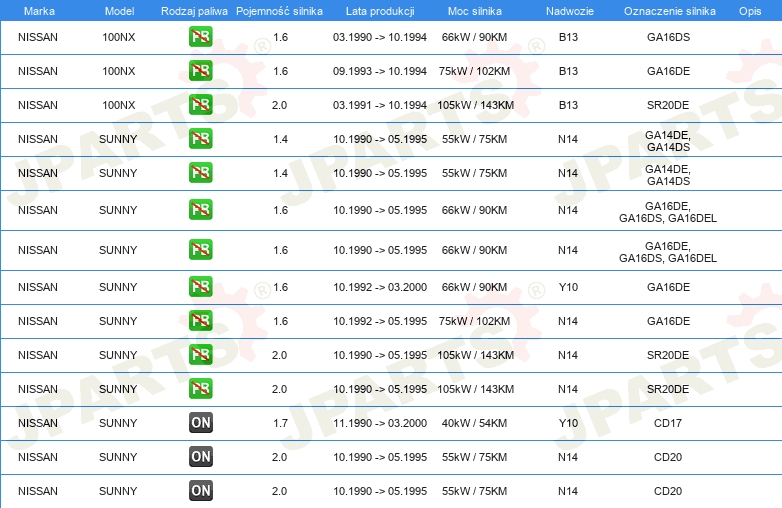Click the Model column header

point(119,11)
